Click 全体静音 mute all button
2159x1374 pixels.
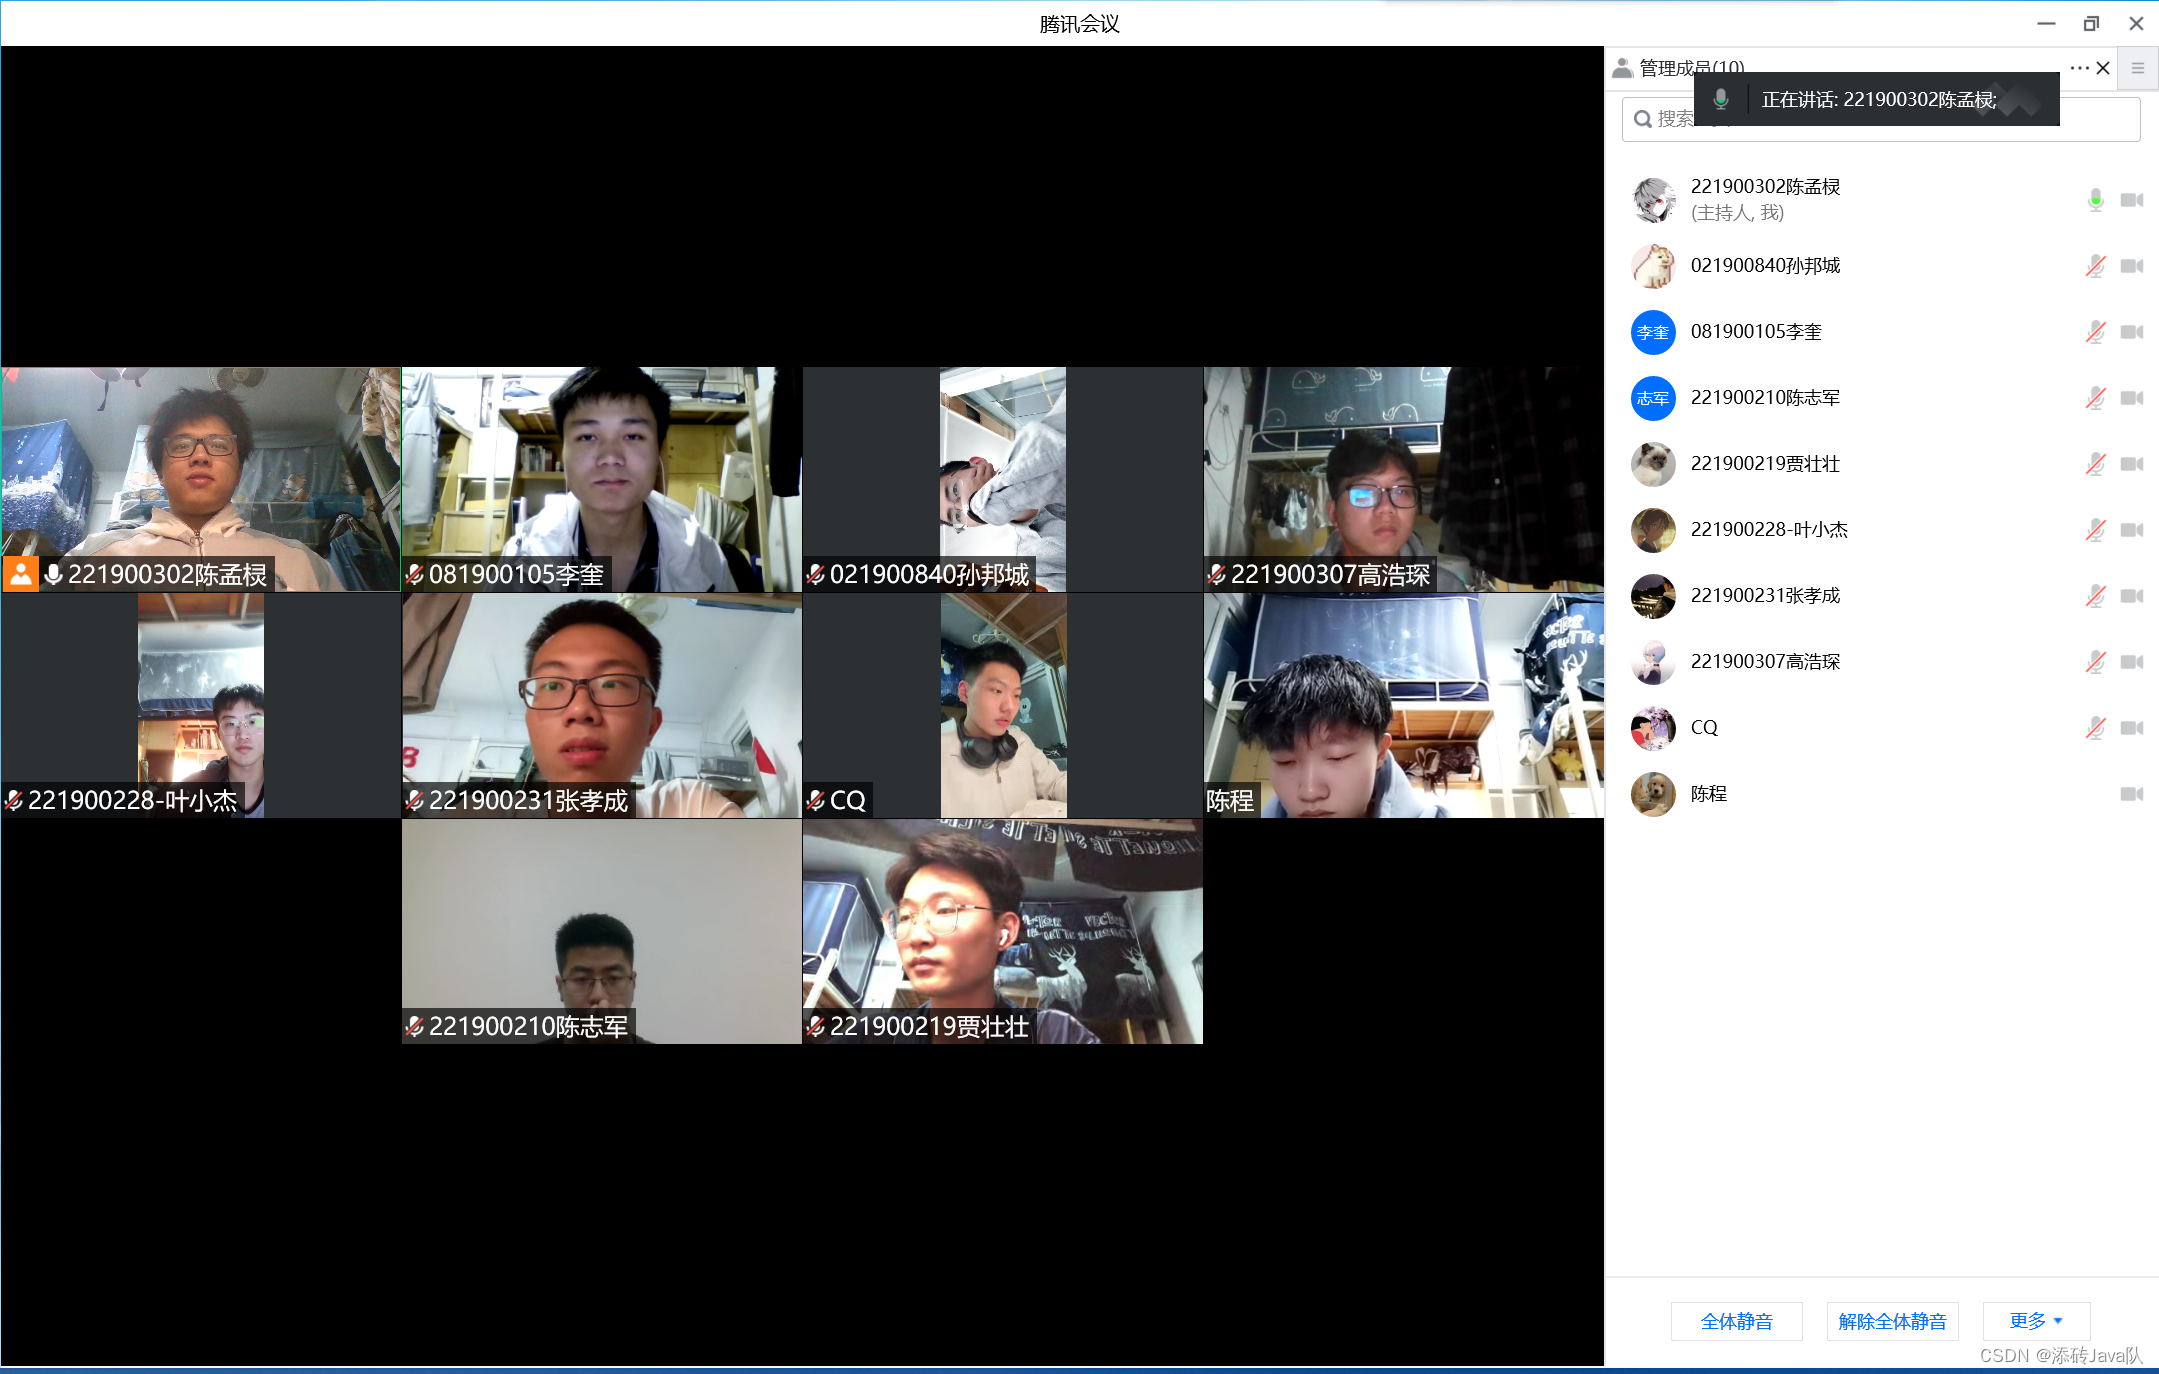(x=1736, y=1321)
